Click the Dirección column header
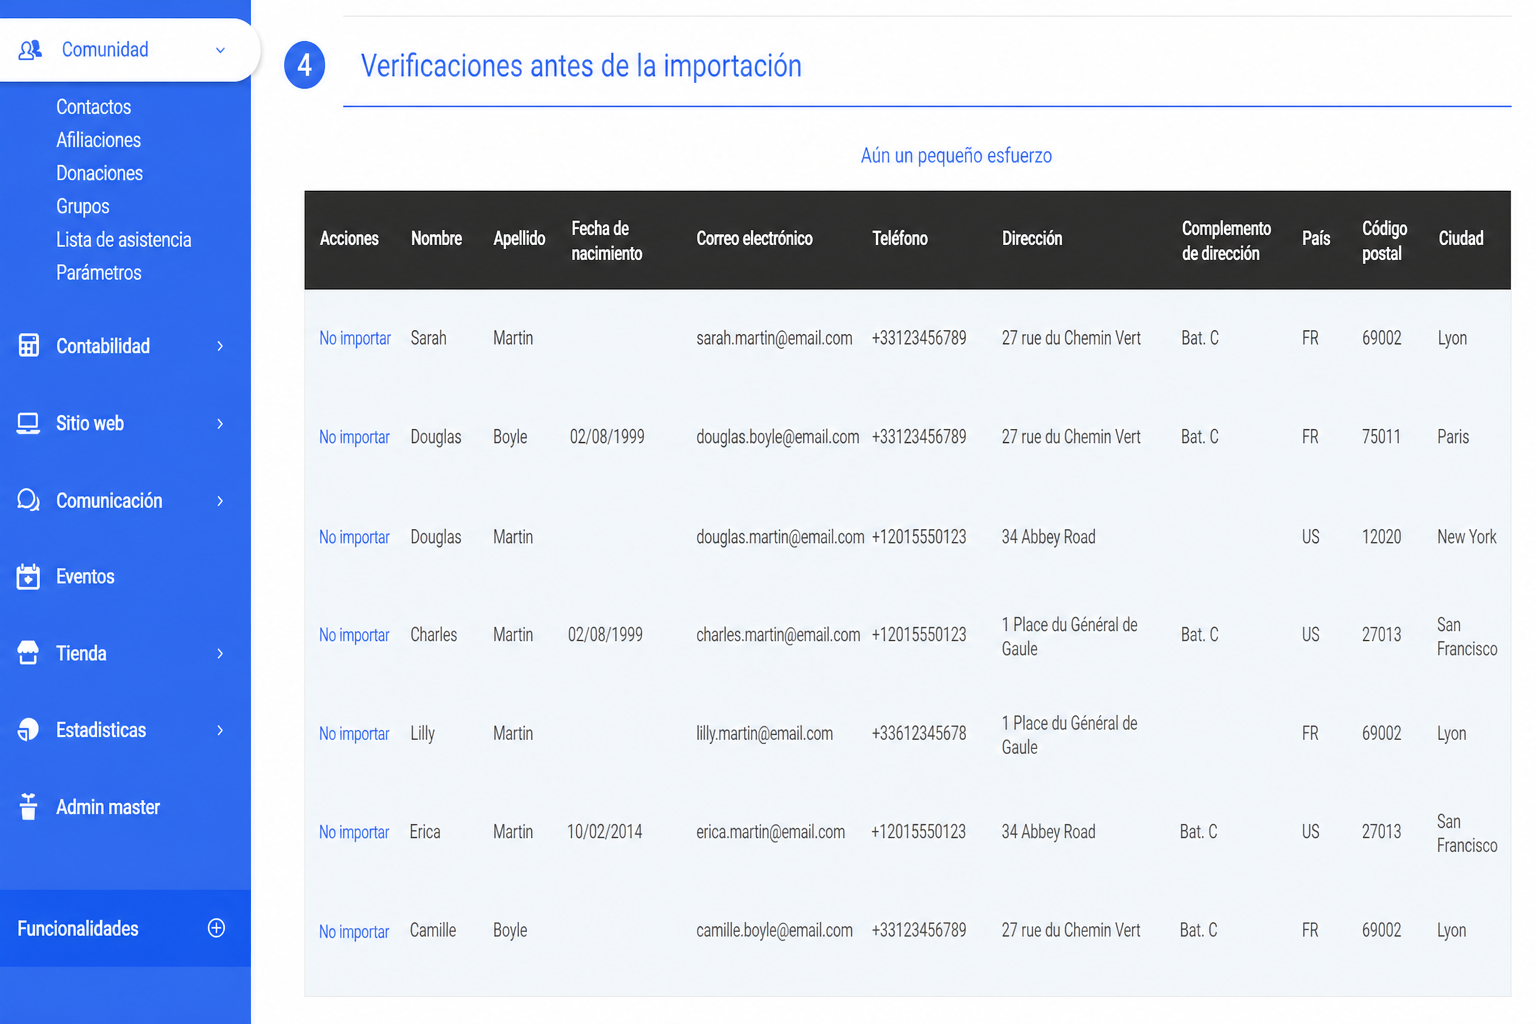1536x1024 pixels. point(1032,239)
